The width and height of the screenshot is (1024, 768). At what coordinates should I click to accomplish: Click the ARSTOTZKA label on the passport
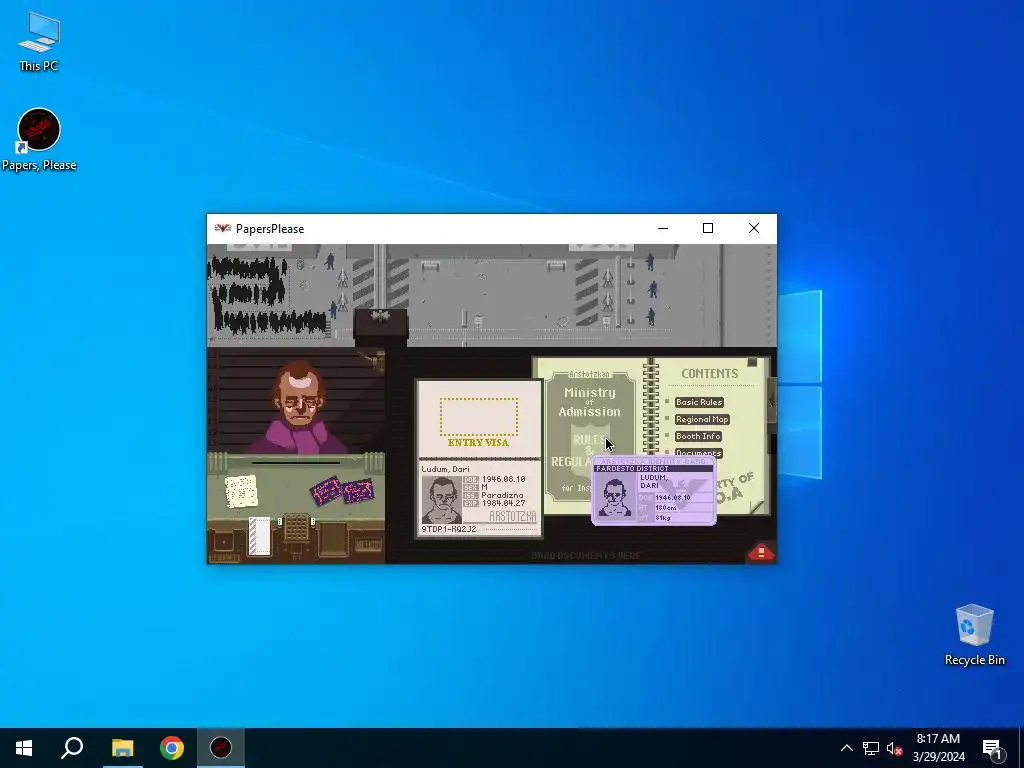513,517
